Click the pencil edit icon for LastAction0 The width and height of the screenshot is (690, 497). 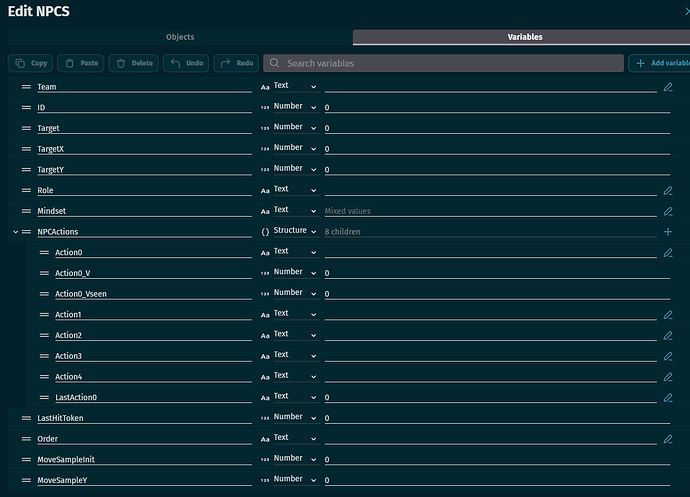[x=668, y=398]
